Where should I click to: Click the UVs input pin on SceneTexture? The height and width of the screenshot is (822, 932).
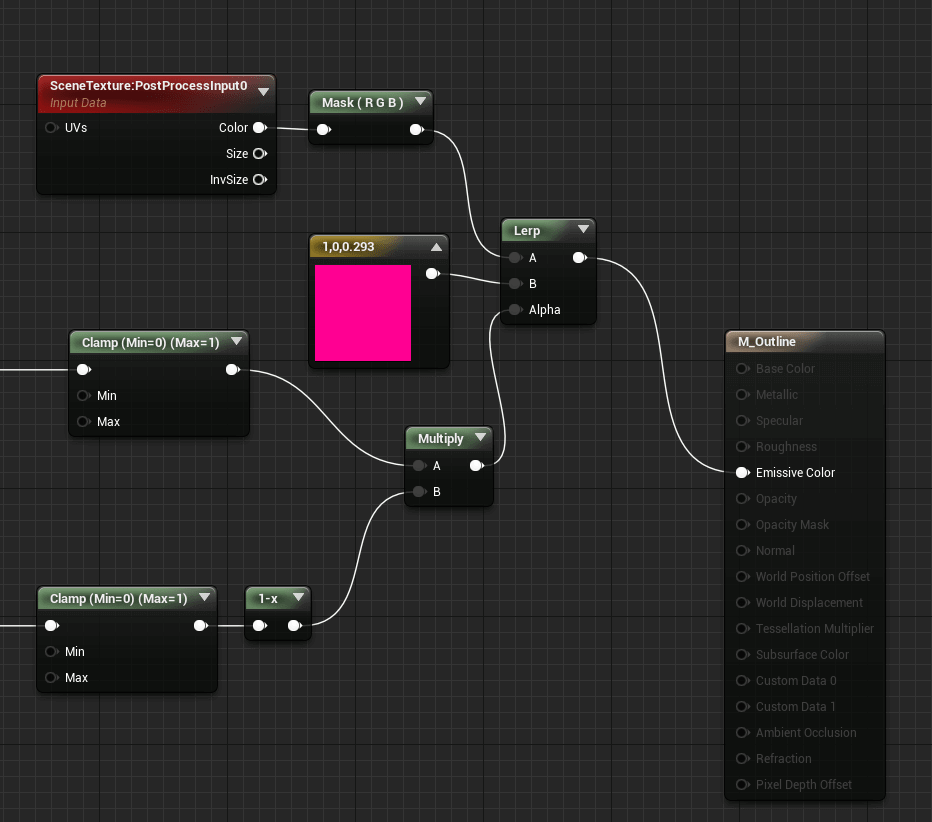[52, 128]
